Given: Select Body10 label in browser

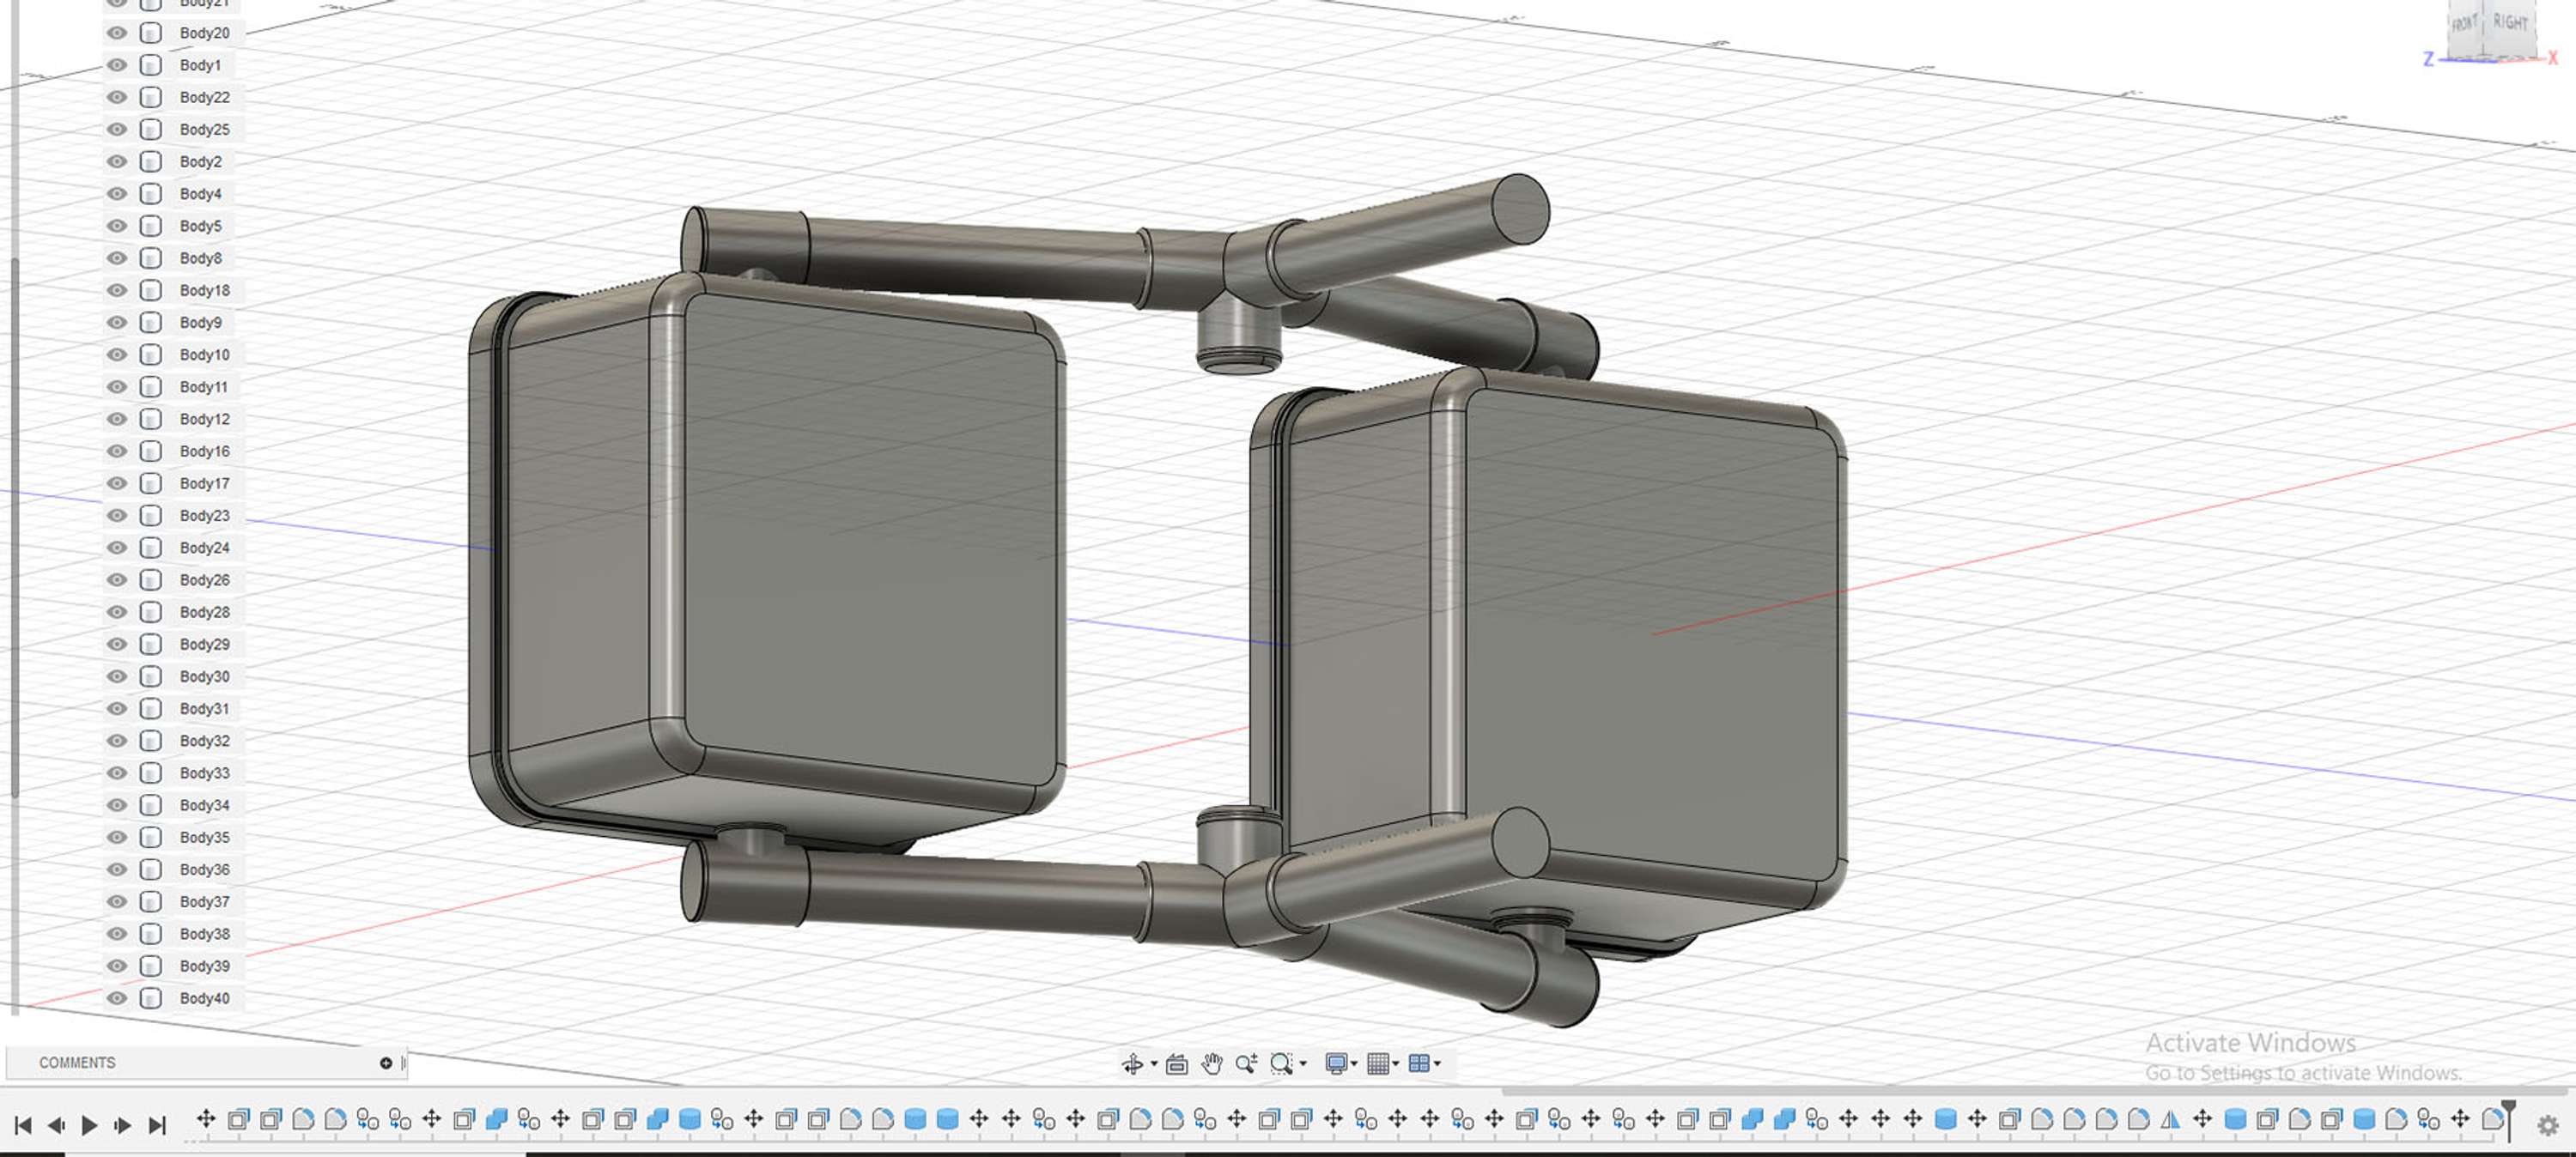Looking at the screenshot, I should (x=204, y=355).
